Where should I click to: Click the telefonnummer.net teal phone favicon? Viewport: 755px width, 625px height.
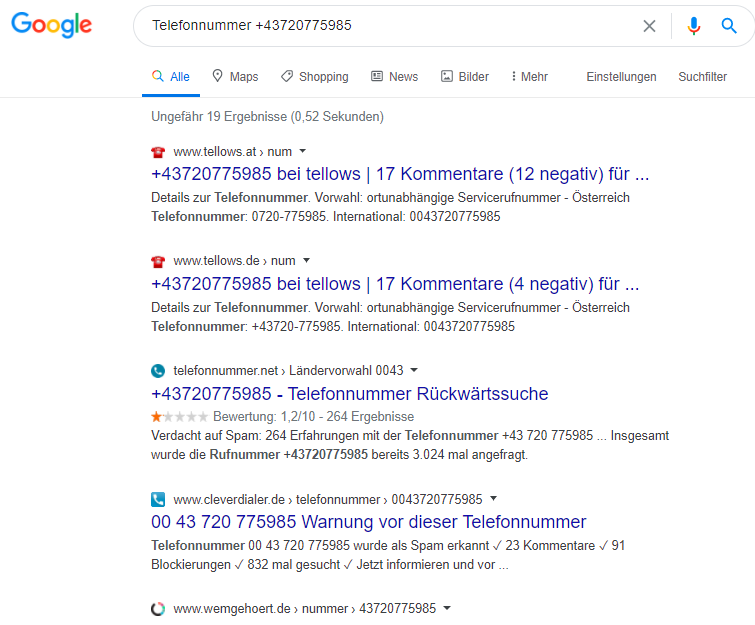coord(158,371)
